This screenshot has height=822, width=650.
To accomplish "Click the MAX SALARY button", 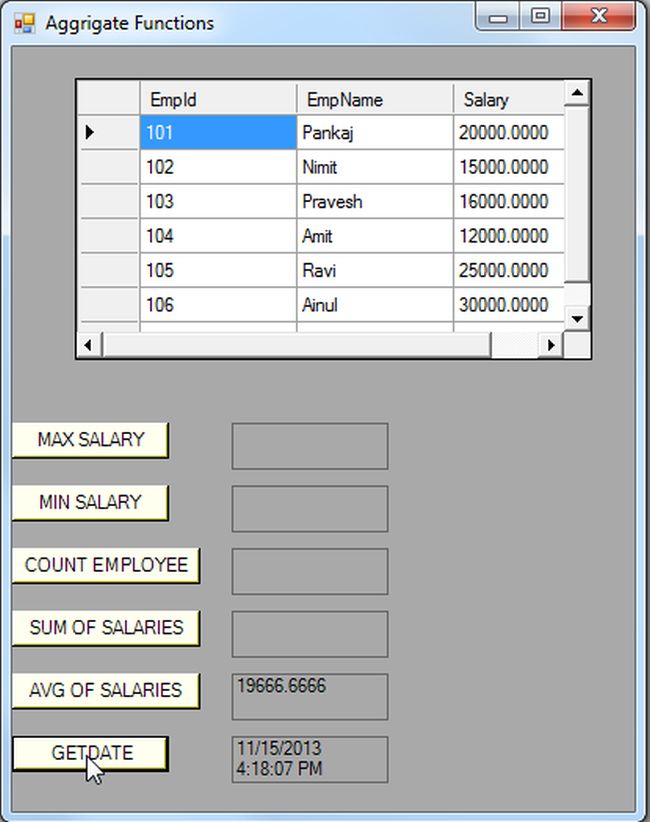I will pos(90,440).
